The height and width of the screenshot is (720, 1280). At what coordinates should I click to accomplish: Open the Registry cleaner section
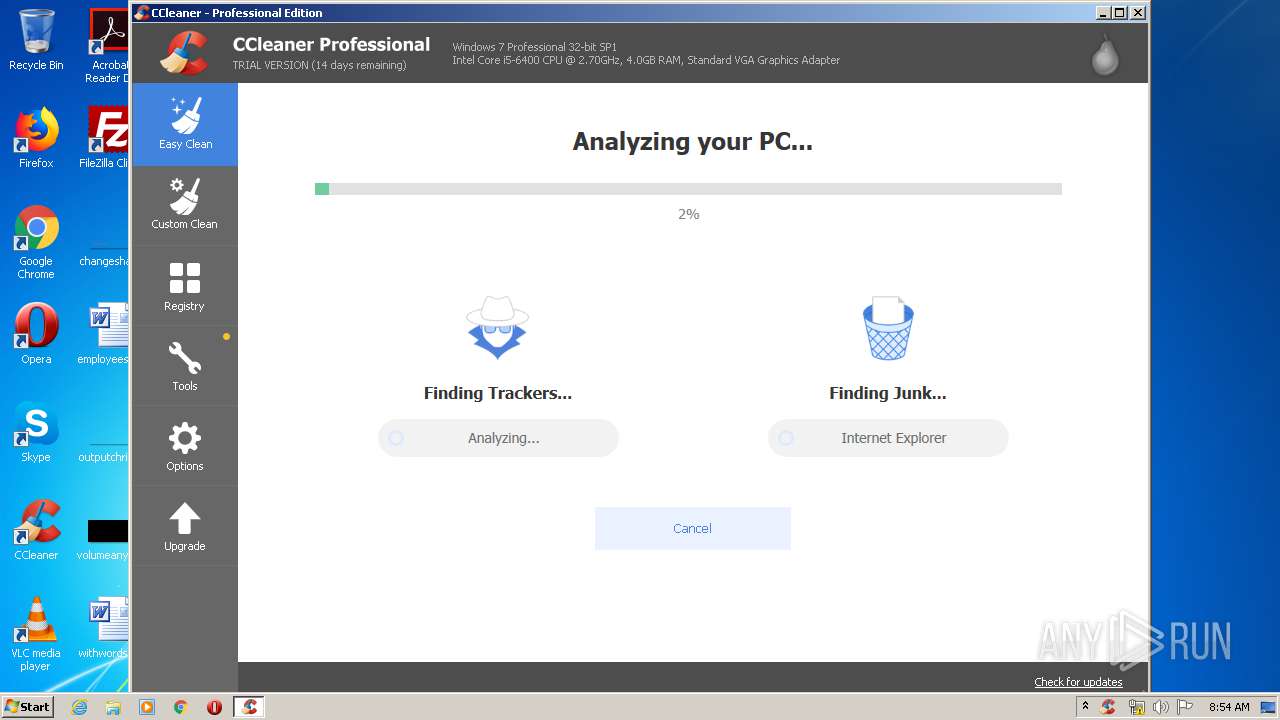185,286
